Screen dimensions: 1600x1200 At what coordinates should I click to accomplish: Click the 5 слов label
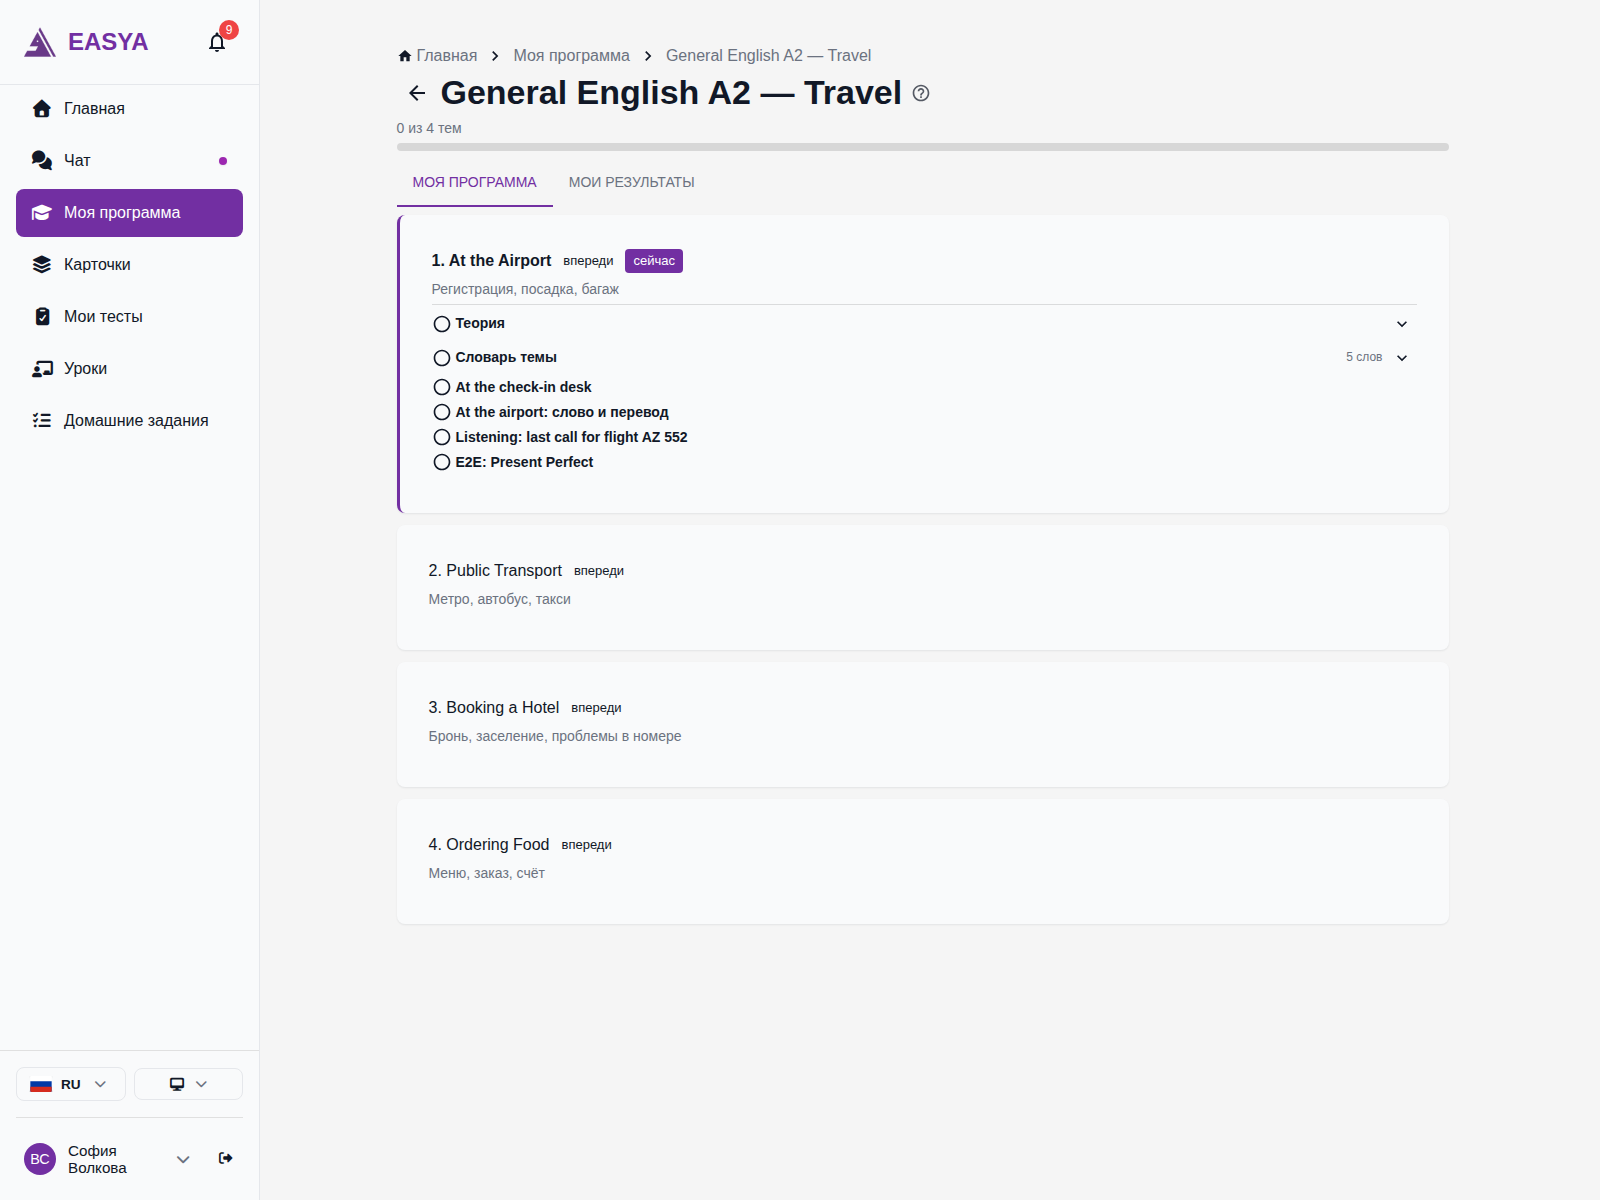(x=1364, y=357)
